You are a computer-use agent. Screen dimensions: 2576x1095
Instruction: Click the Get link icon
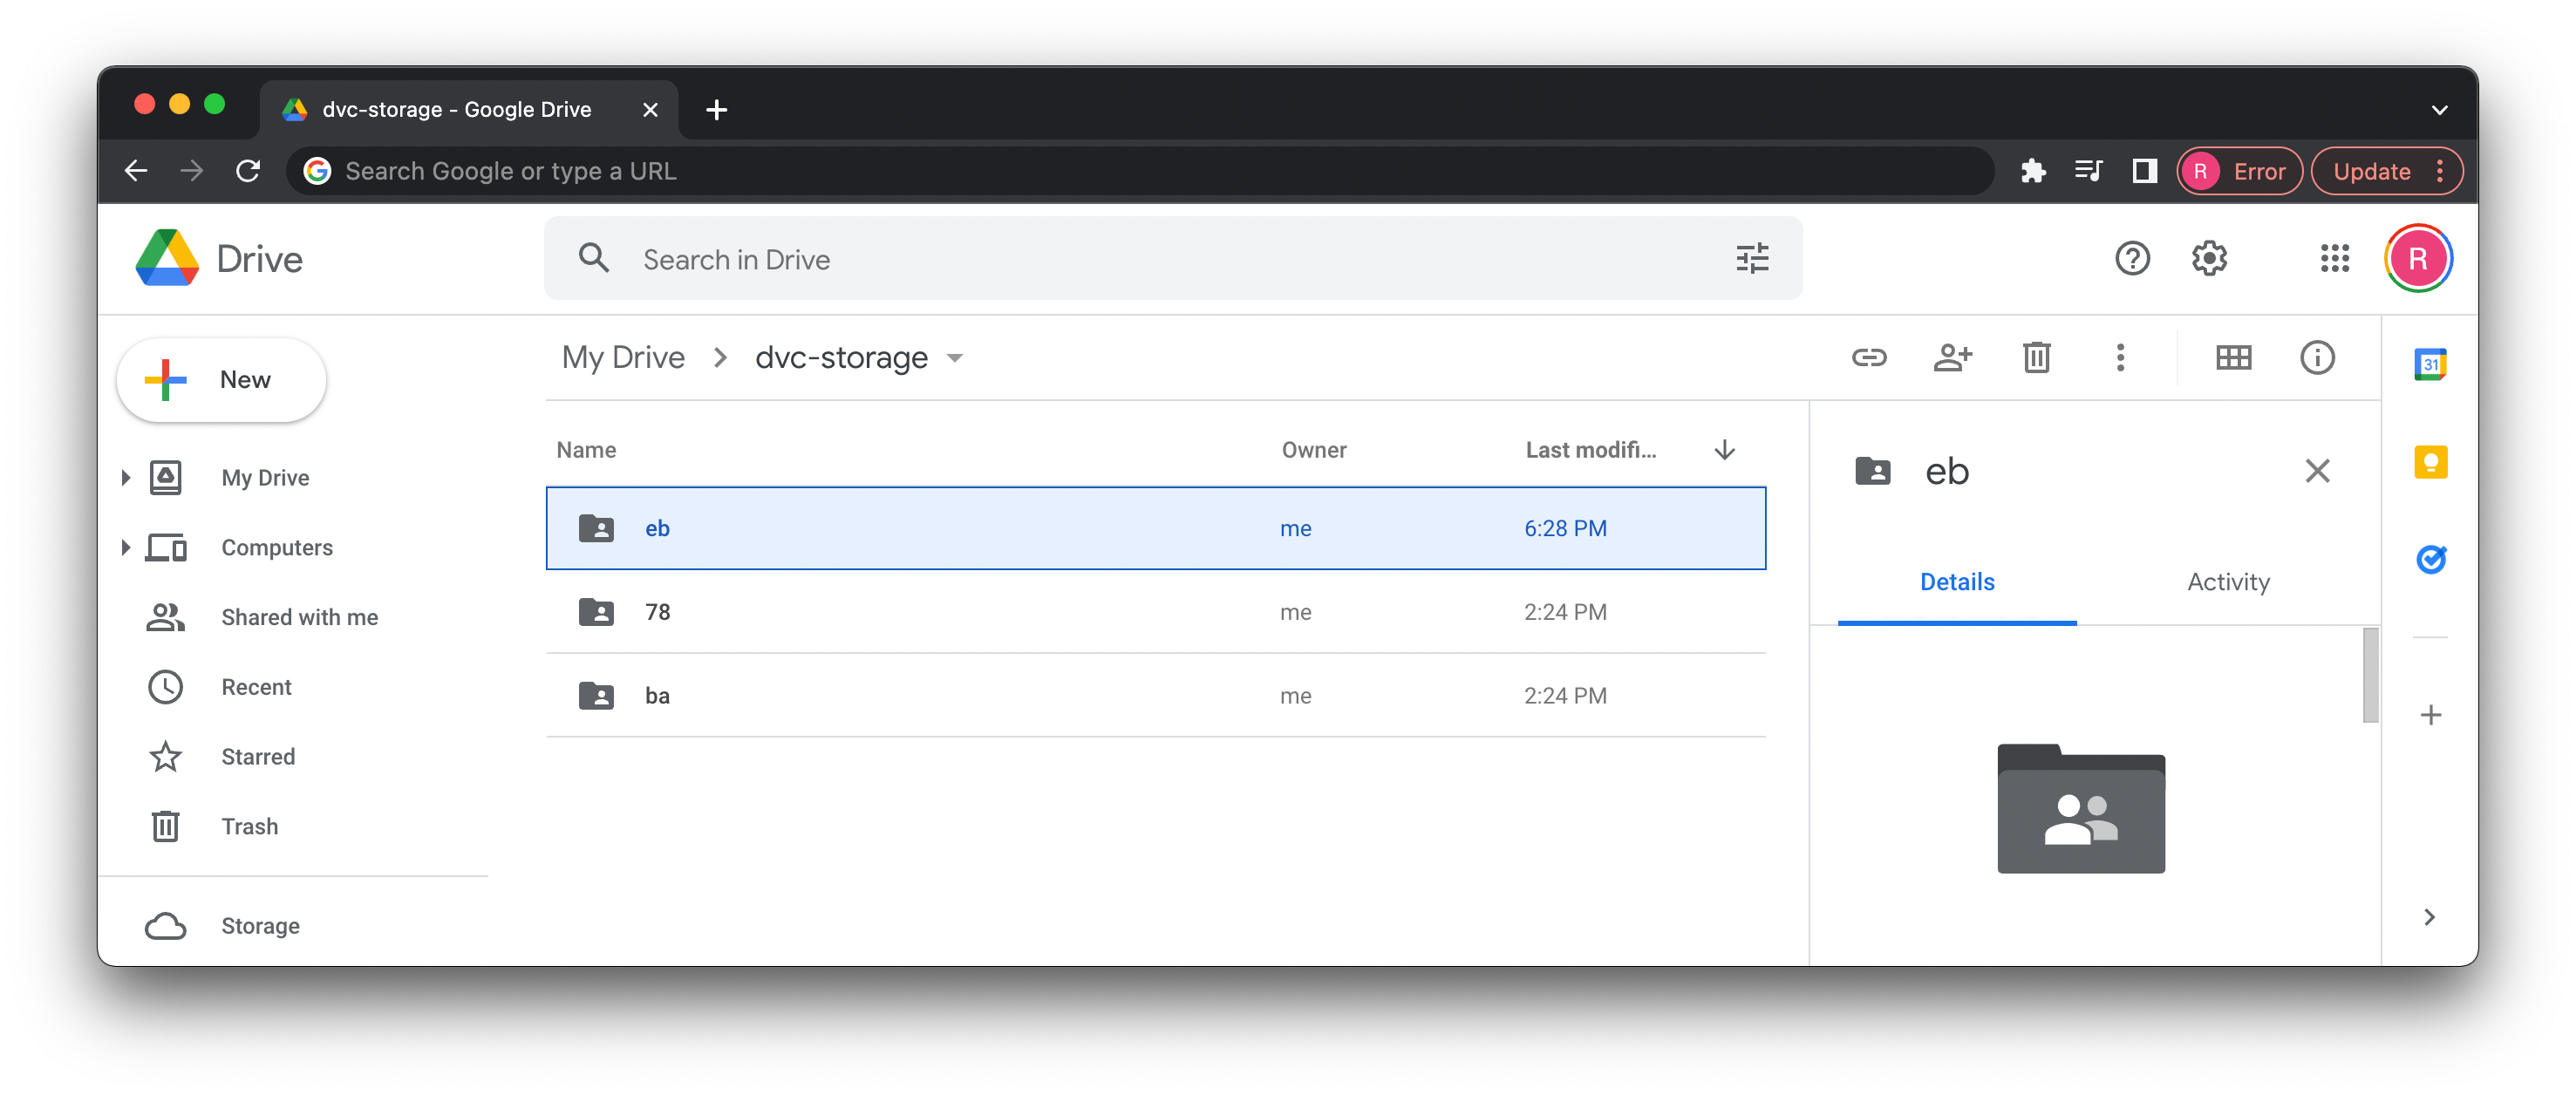click(1868, 357)
